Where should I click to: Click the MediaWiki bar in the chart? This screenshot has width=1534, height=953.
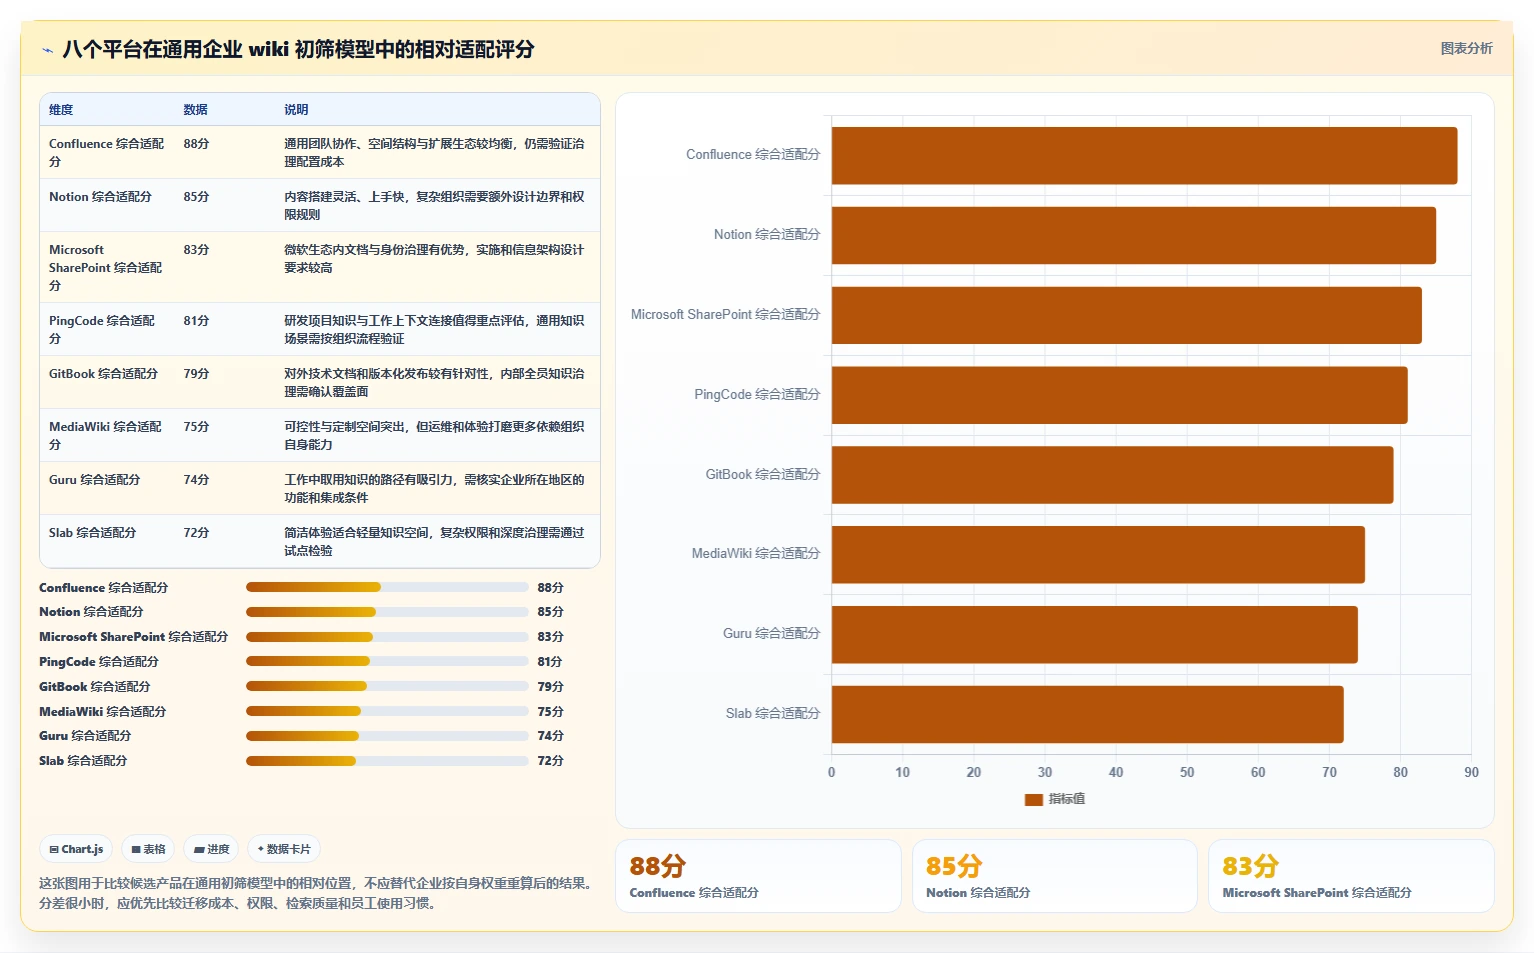[1098, 555]
